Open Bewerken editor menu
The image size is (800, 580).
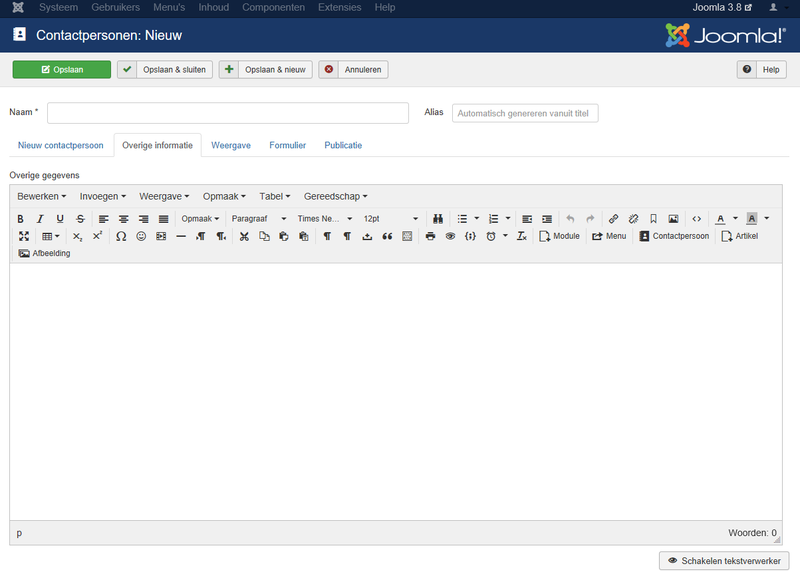pos(41,196)
